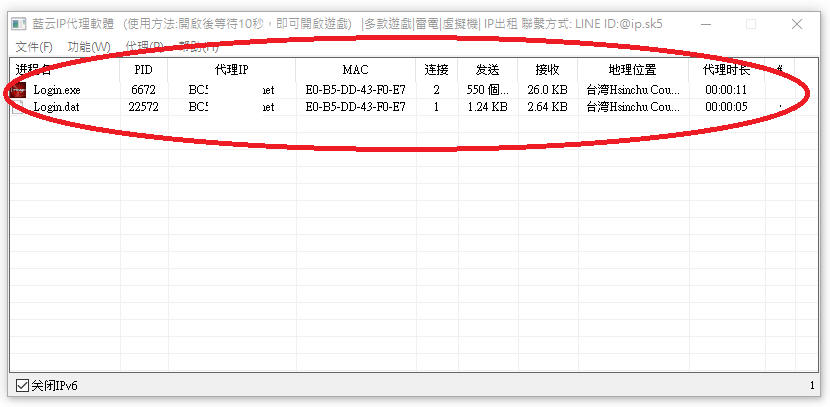The width and height of the screenshot is (830, 407).
Task: Open the 代理(P) menu
Action: [145, 47]
